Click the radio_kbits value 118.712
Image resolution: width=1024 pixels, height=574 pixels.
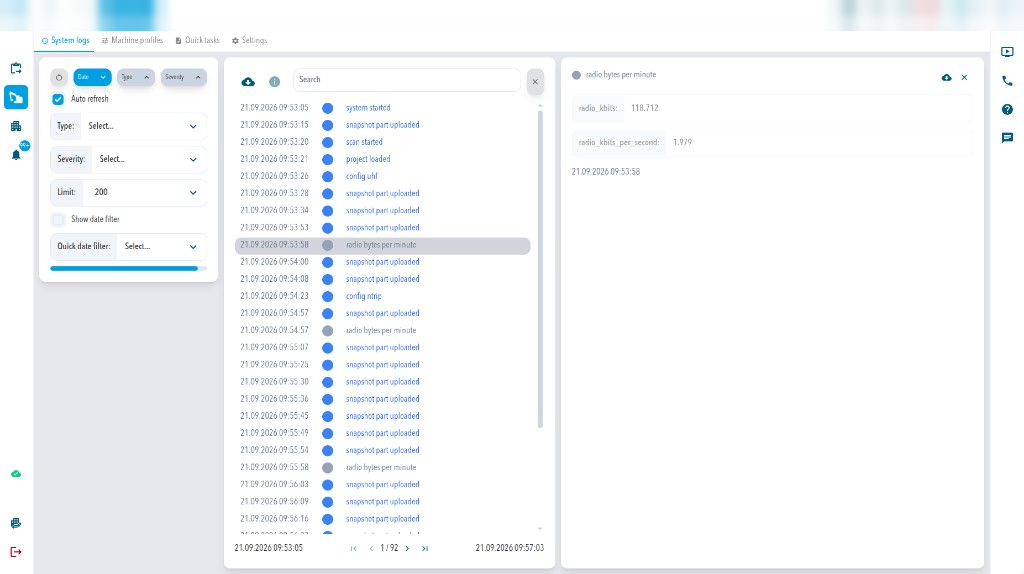[645, 108]
